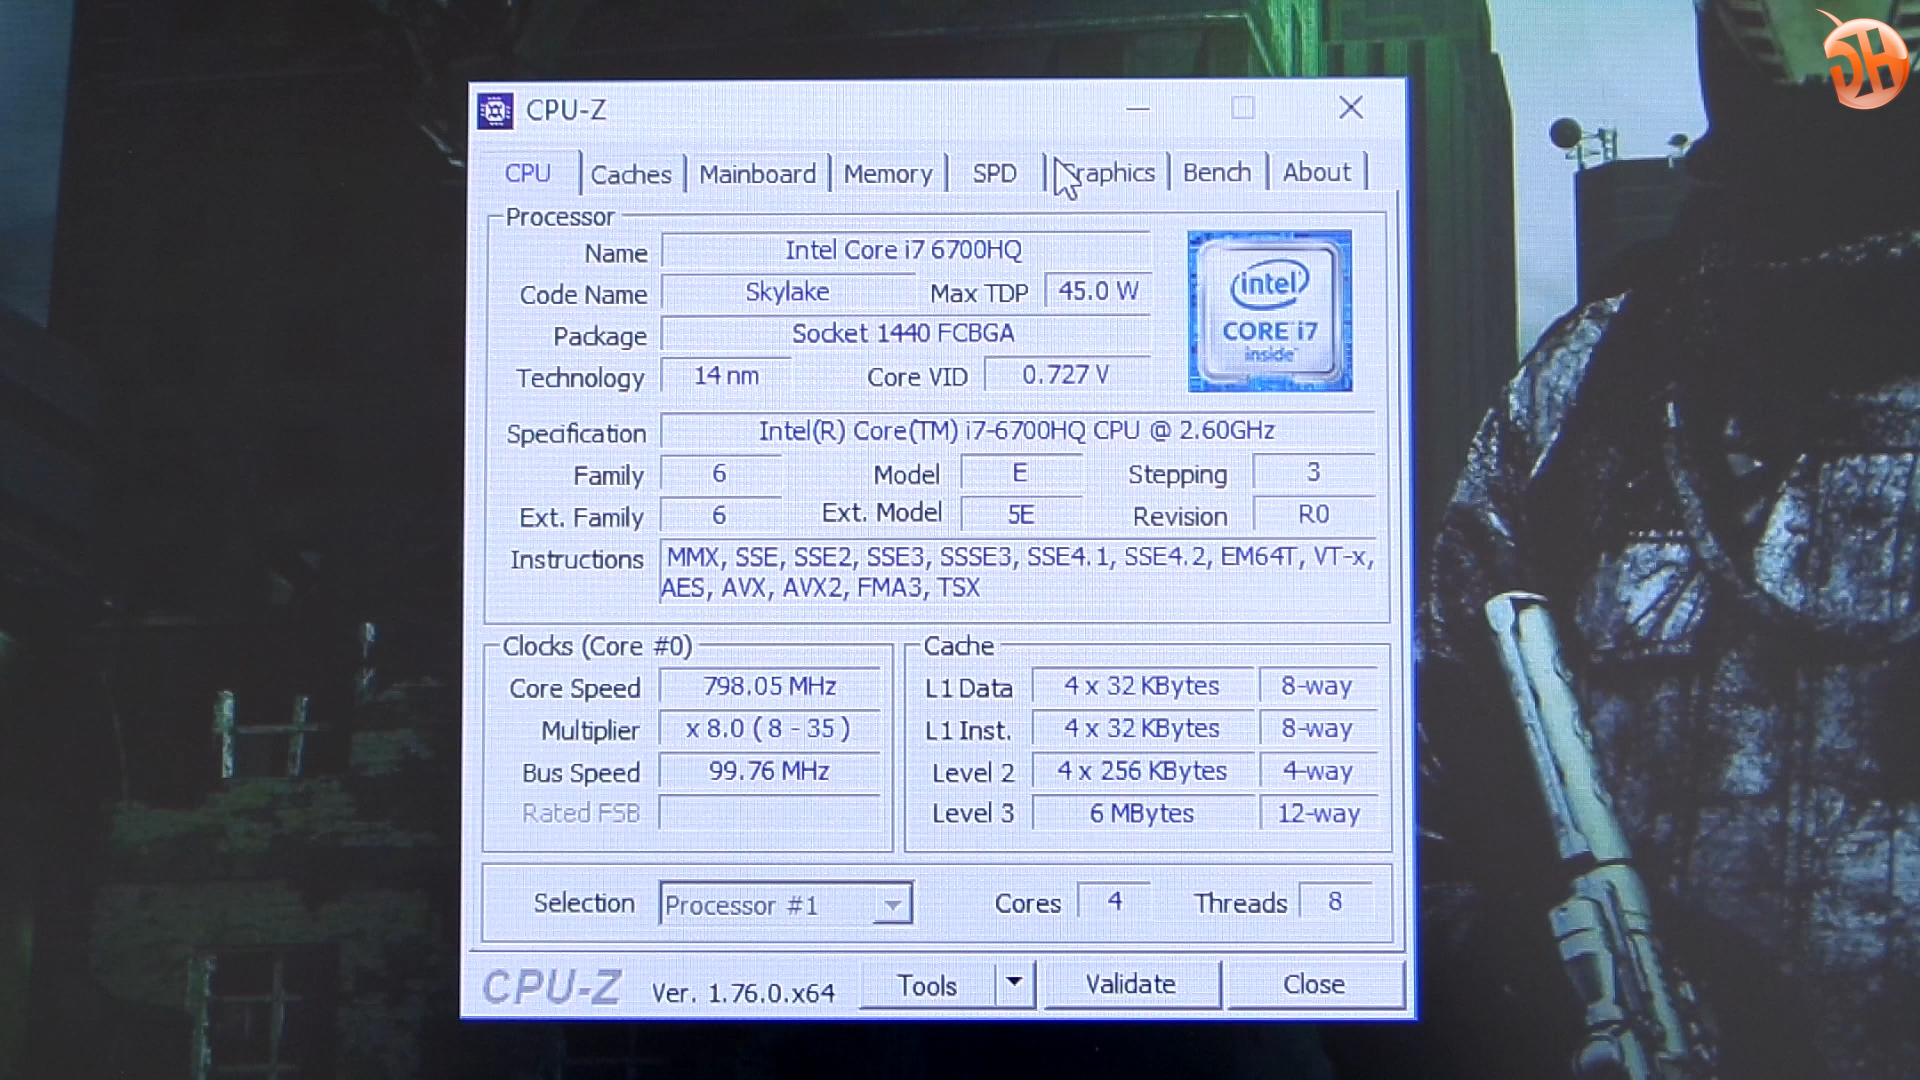Screen dimensions: 1920x1080
Task: Click the Max TDP 45.0 W value
Action: [1098, 291]
